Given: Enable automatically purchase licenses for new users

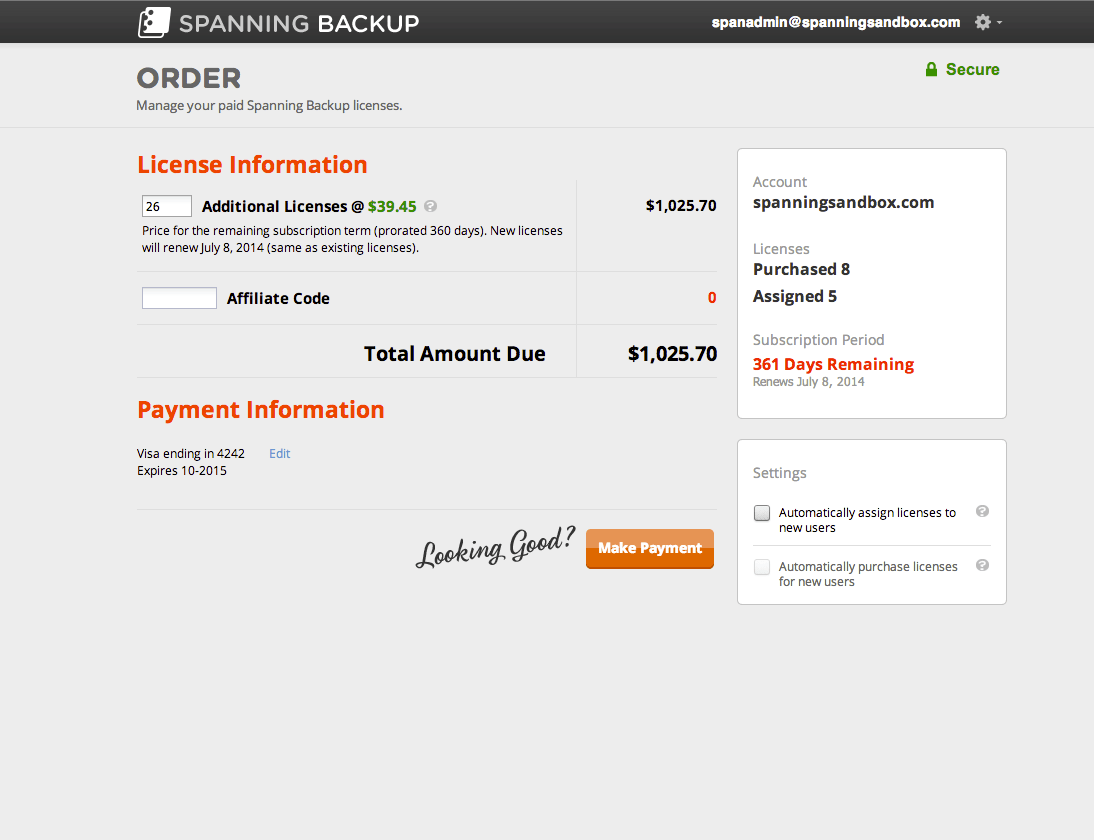Looking at the screenshot, I should click(762, 567).
